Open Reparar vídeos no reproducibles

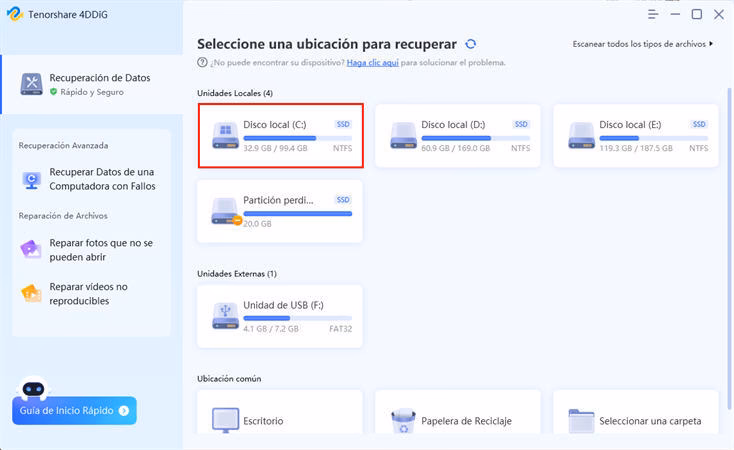pyautogui.click(x=89, y=294)
